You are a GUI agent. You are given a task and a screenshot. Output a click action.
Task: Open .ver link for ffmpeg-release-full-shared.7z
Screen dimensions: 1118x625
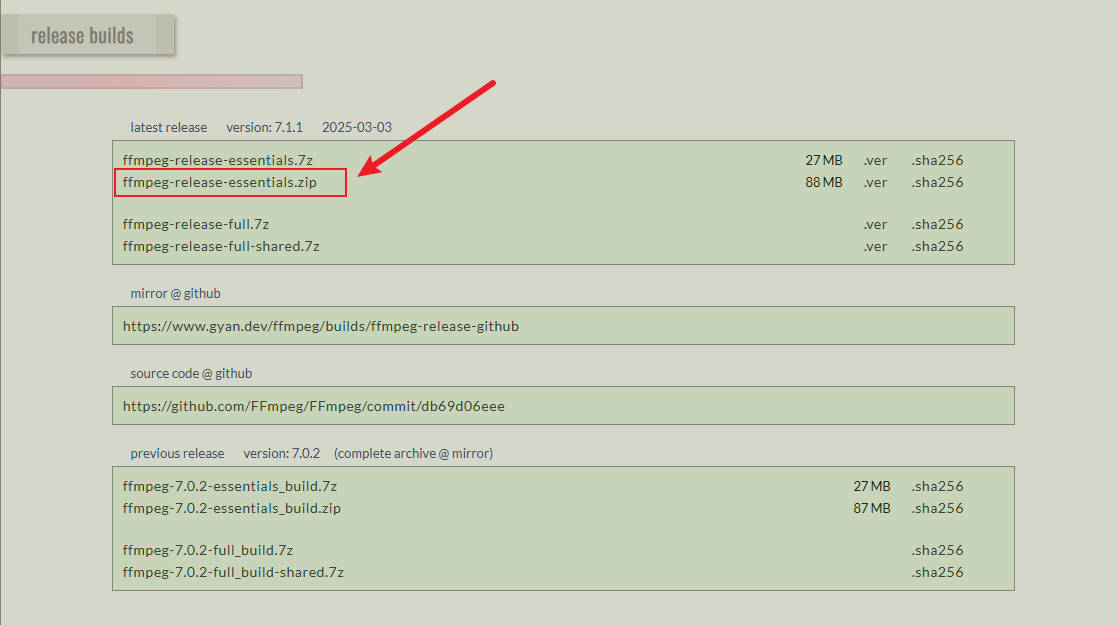tap(876, 247)
